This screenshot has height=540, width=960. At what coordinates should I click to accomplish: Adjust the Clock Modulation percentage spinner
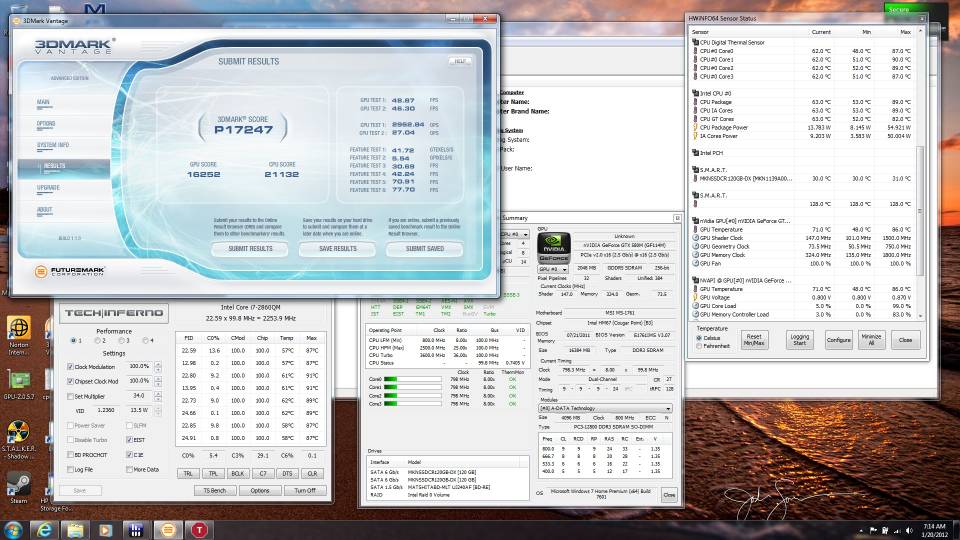(x=158, y=367)
